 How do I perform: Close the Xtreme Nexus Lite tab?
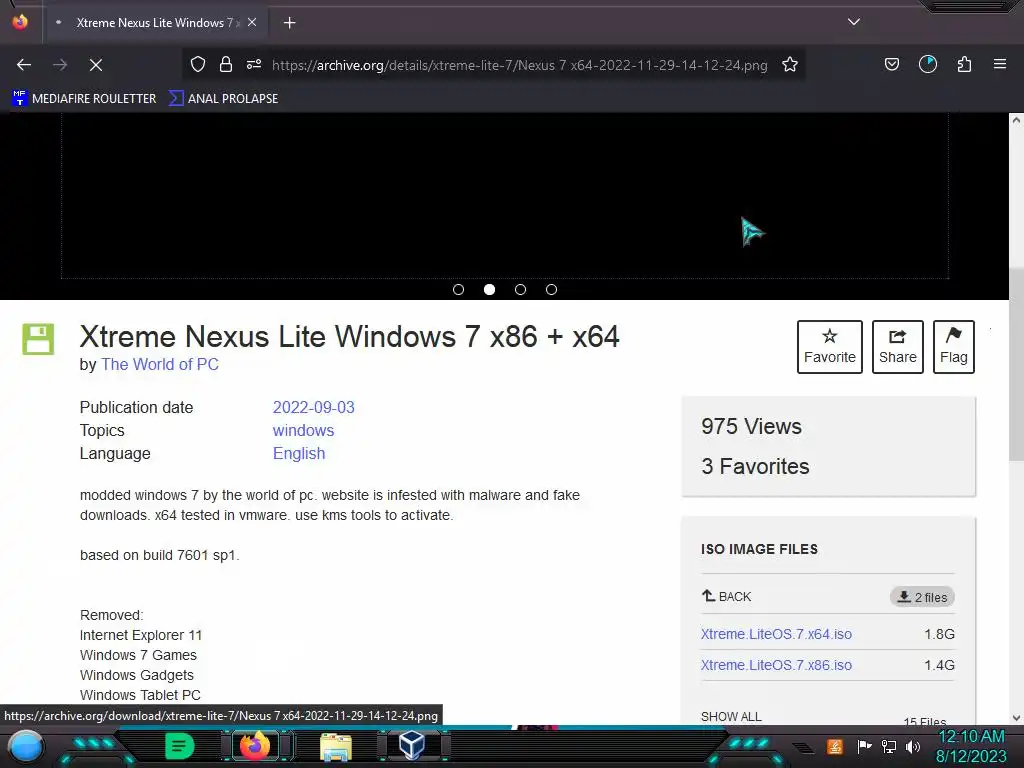click(x=252, y=22)
